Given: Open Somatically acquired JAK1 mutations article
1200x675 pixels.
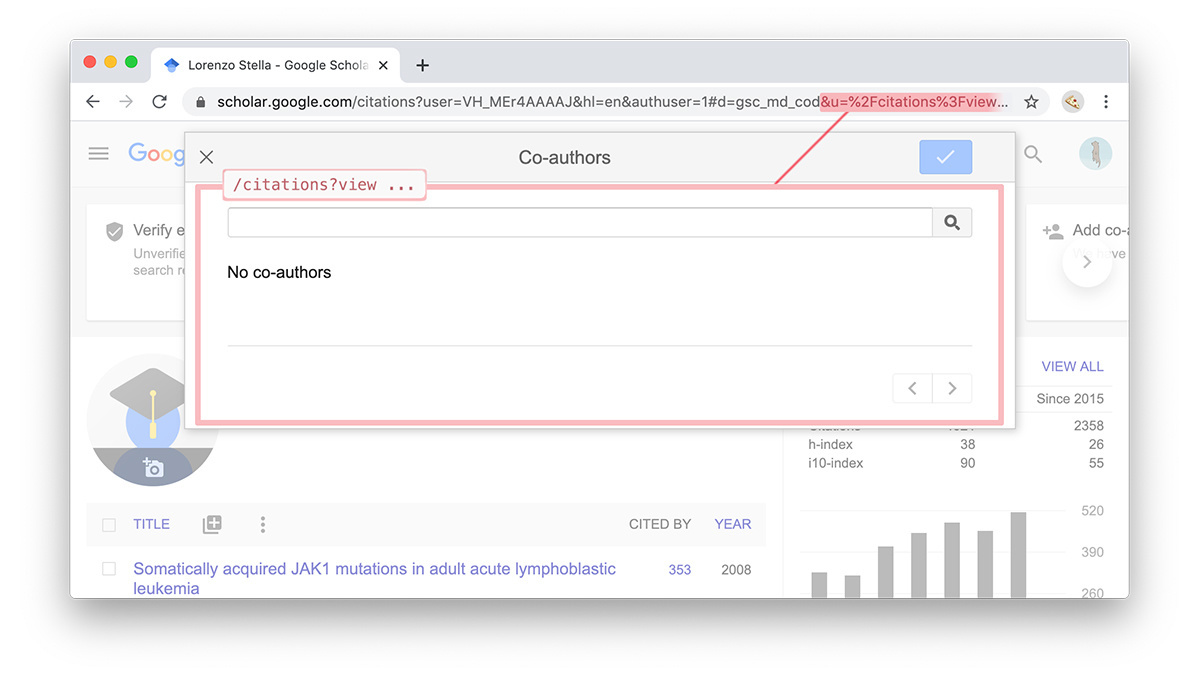Looking at the screenshot, I should coord(374,578).
